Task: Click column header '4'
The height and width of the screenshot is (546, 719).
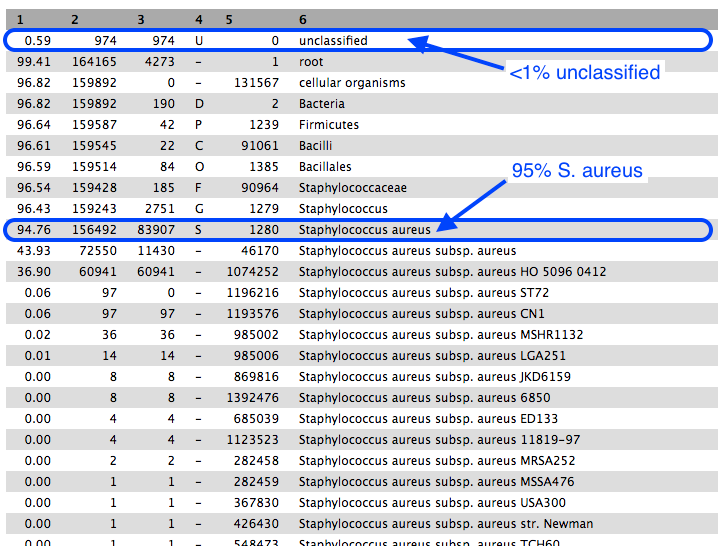Action: click(x=199, y=20)
